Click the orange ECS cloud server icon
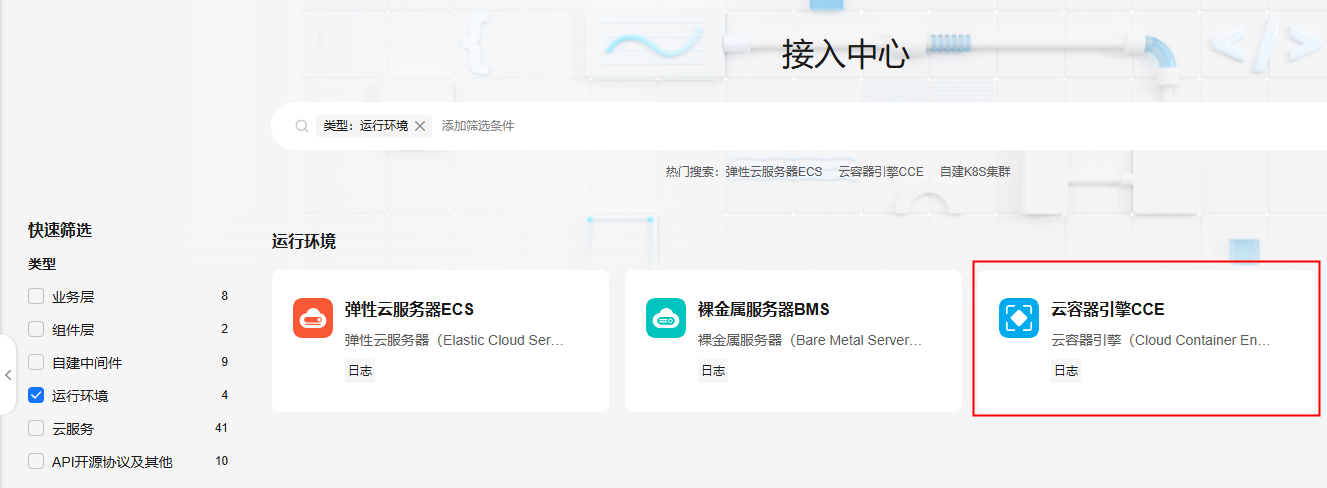1327x488 pixels. (313, 318)
